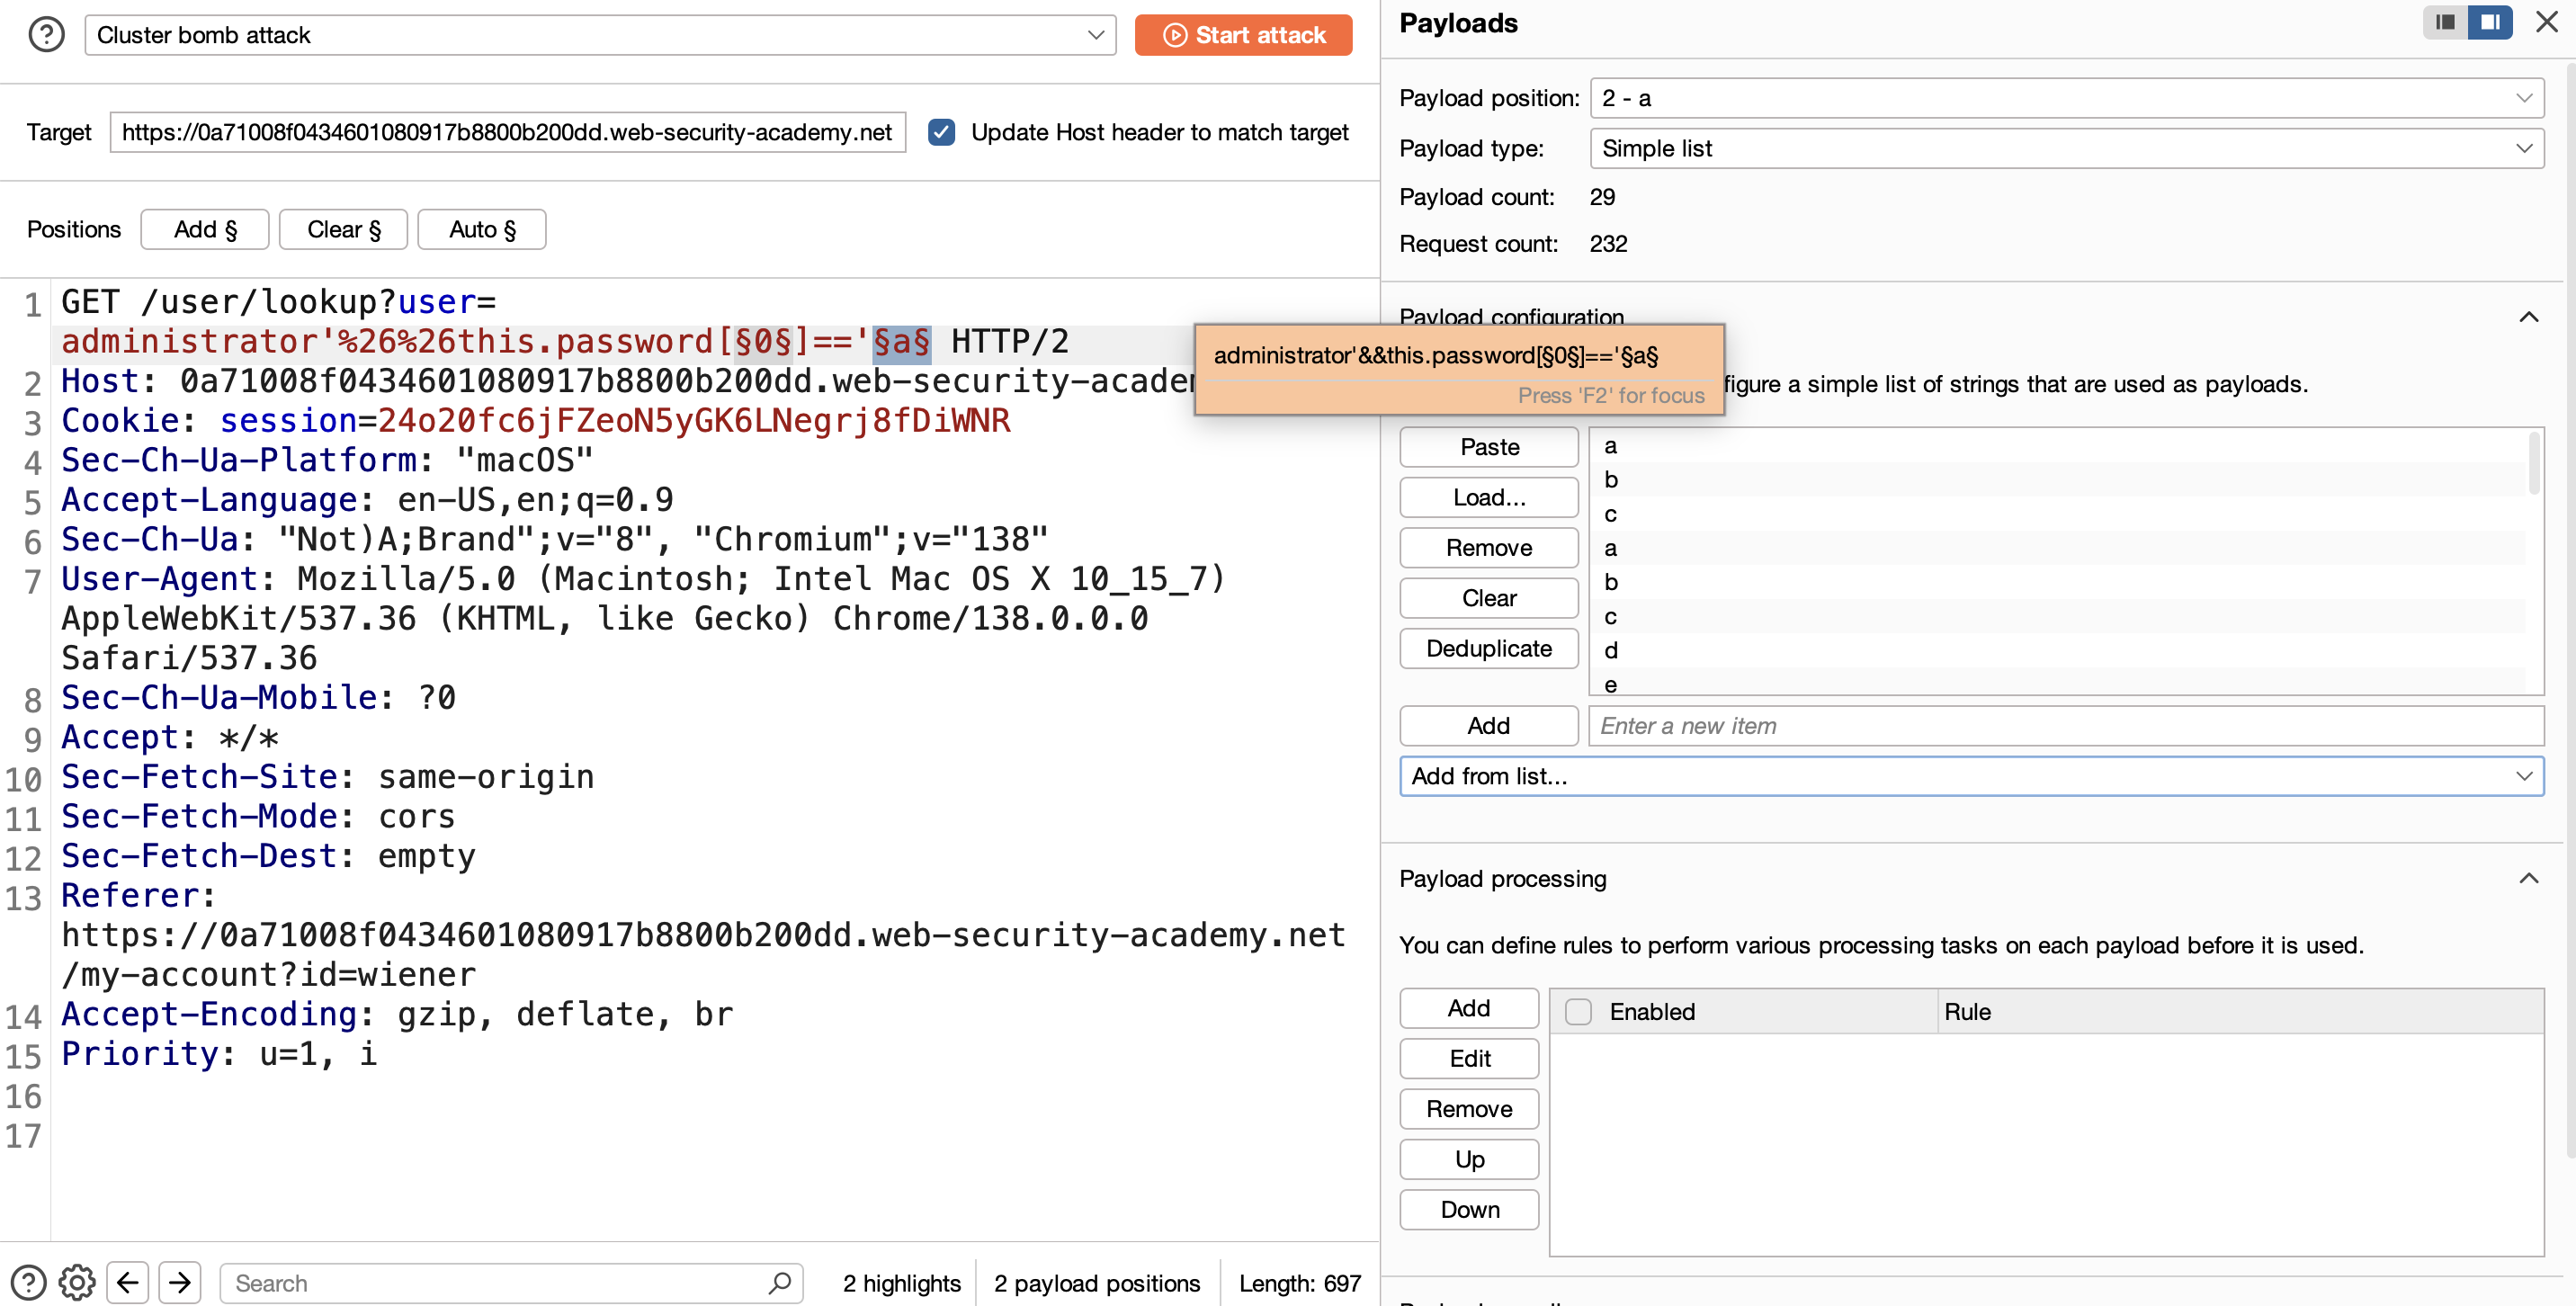Image resolution: width=2576 pixels, height=1306 pixels.
Task: Collapse the Payload configuration section
Action: tap(2528, 317)
